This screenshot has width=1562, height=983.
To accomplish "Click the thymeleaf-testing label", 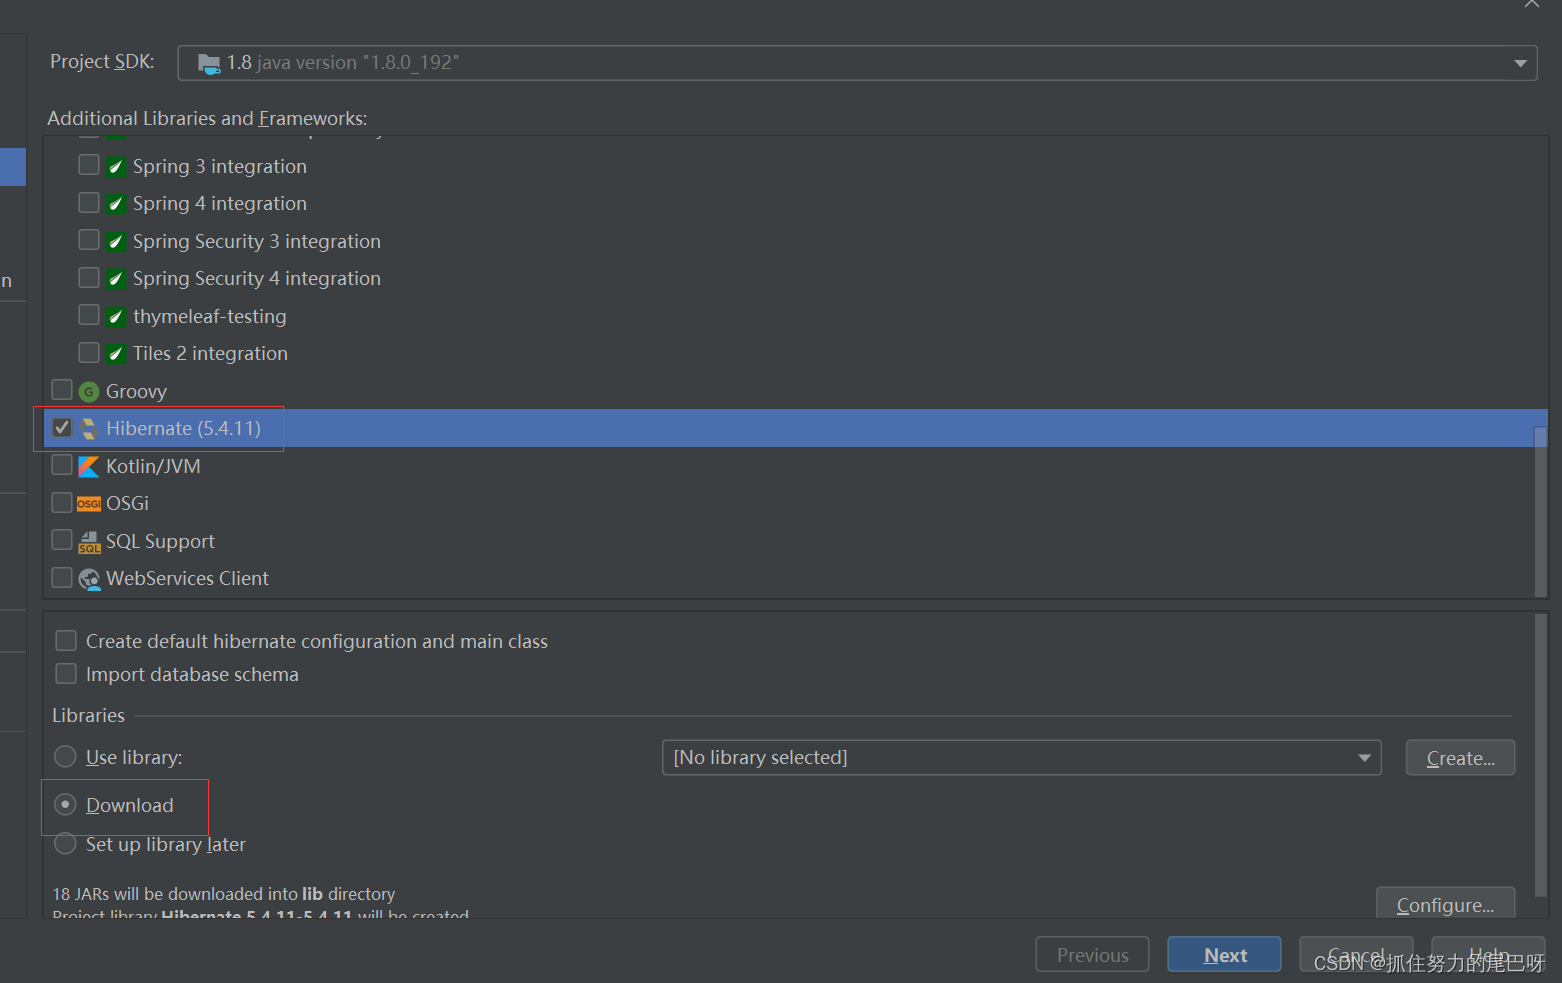I will 209,317.
